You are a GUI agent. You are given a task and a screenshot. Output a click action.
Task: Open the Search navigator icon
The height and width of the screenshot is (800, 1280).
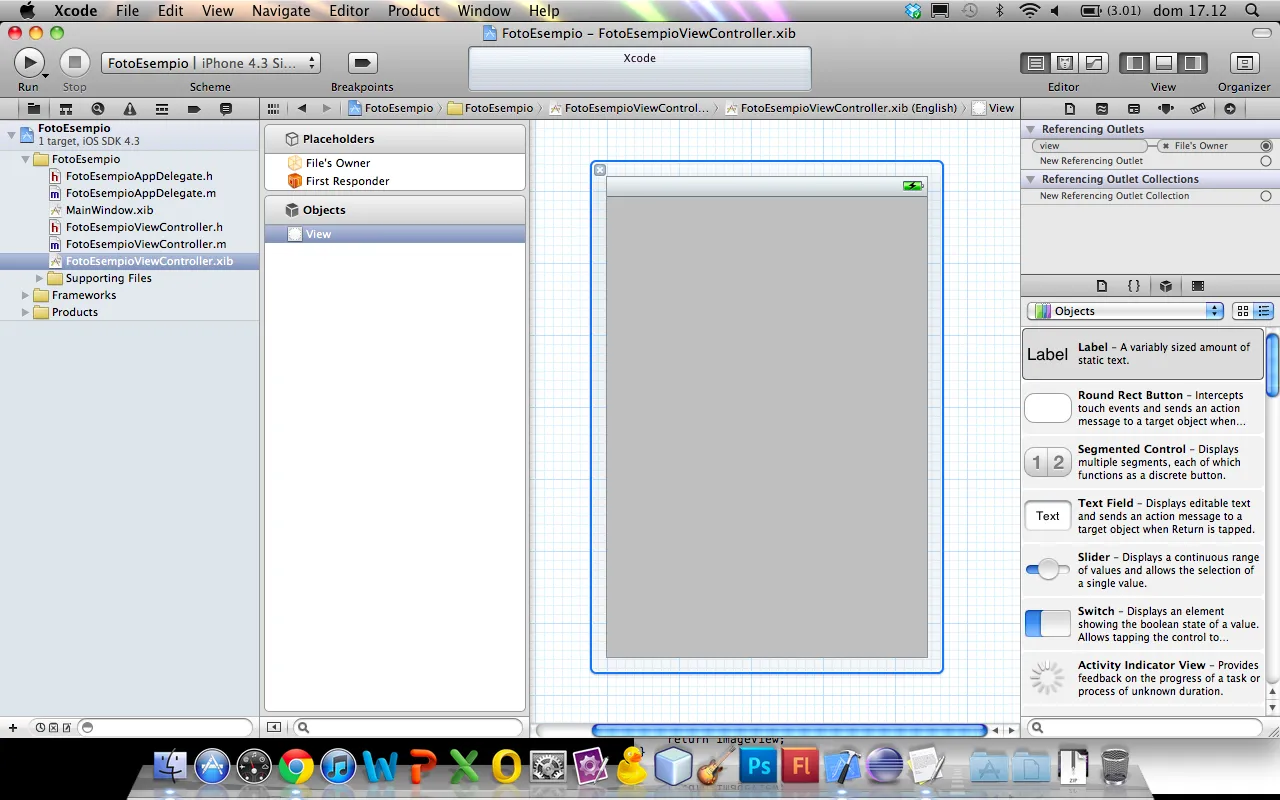coord(97,109)
